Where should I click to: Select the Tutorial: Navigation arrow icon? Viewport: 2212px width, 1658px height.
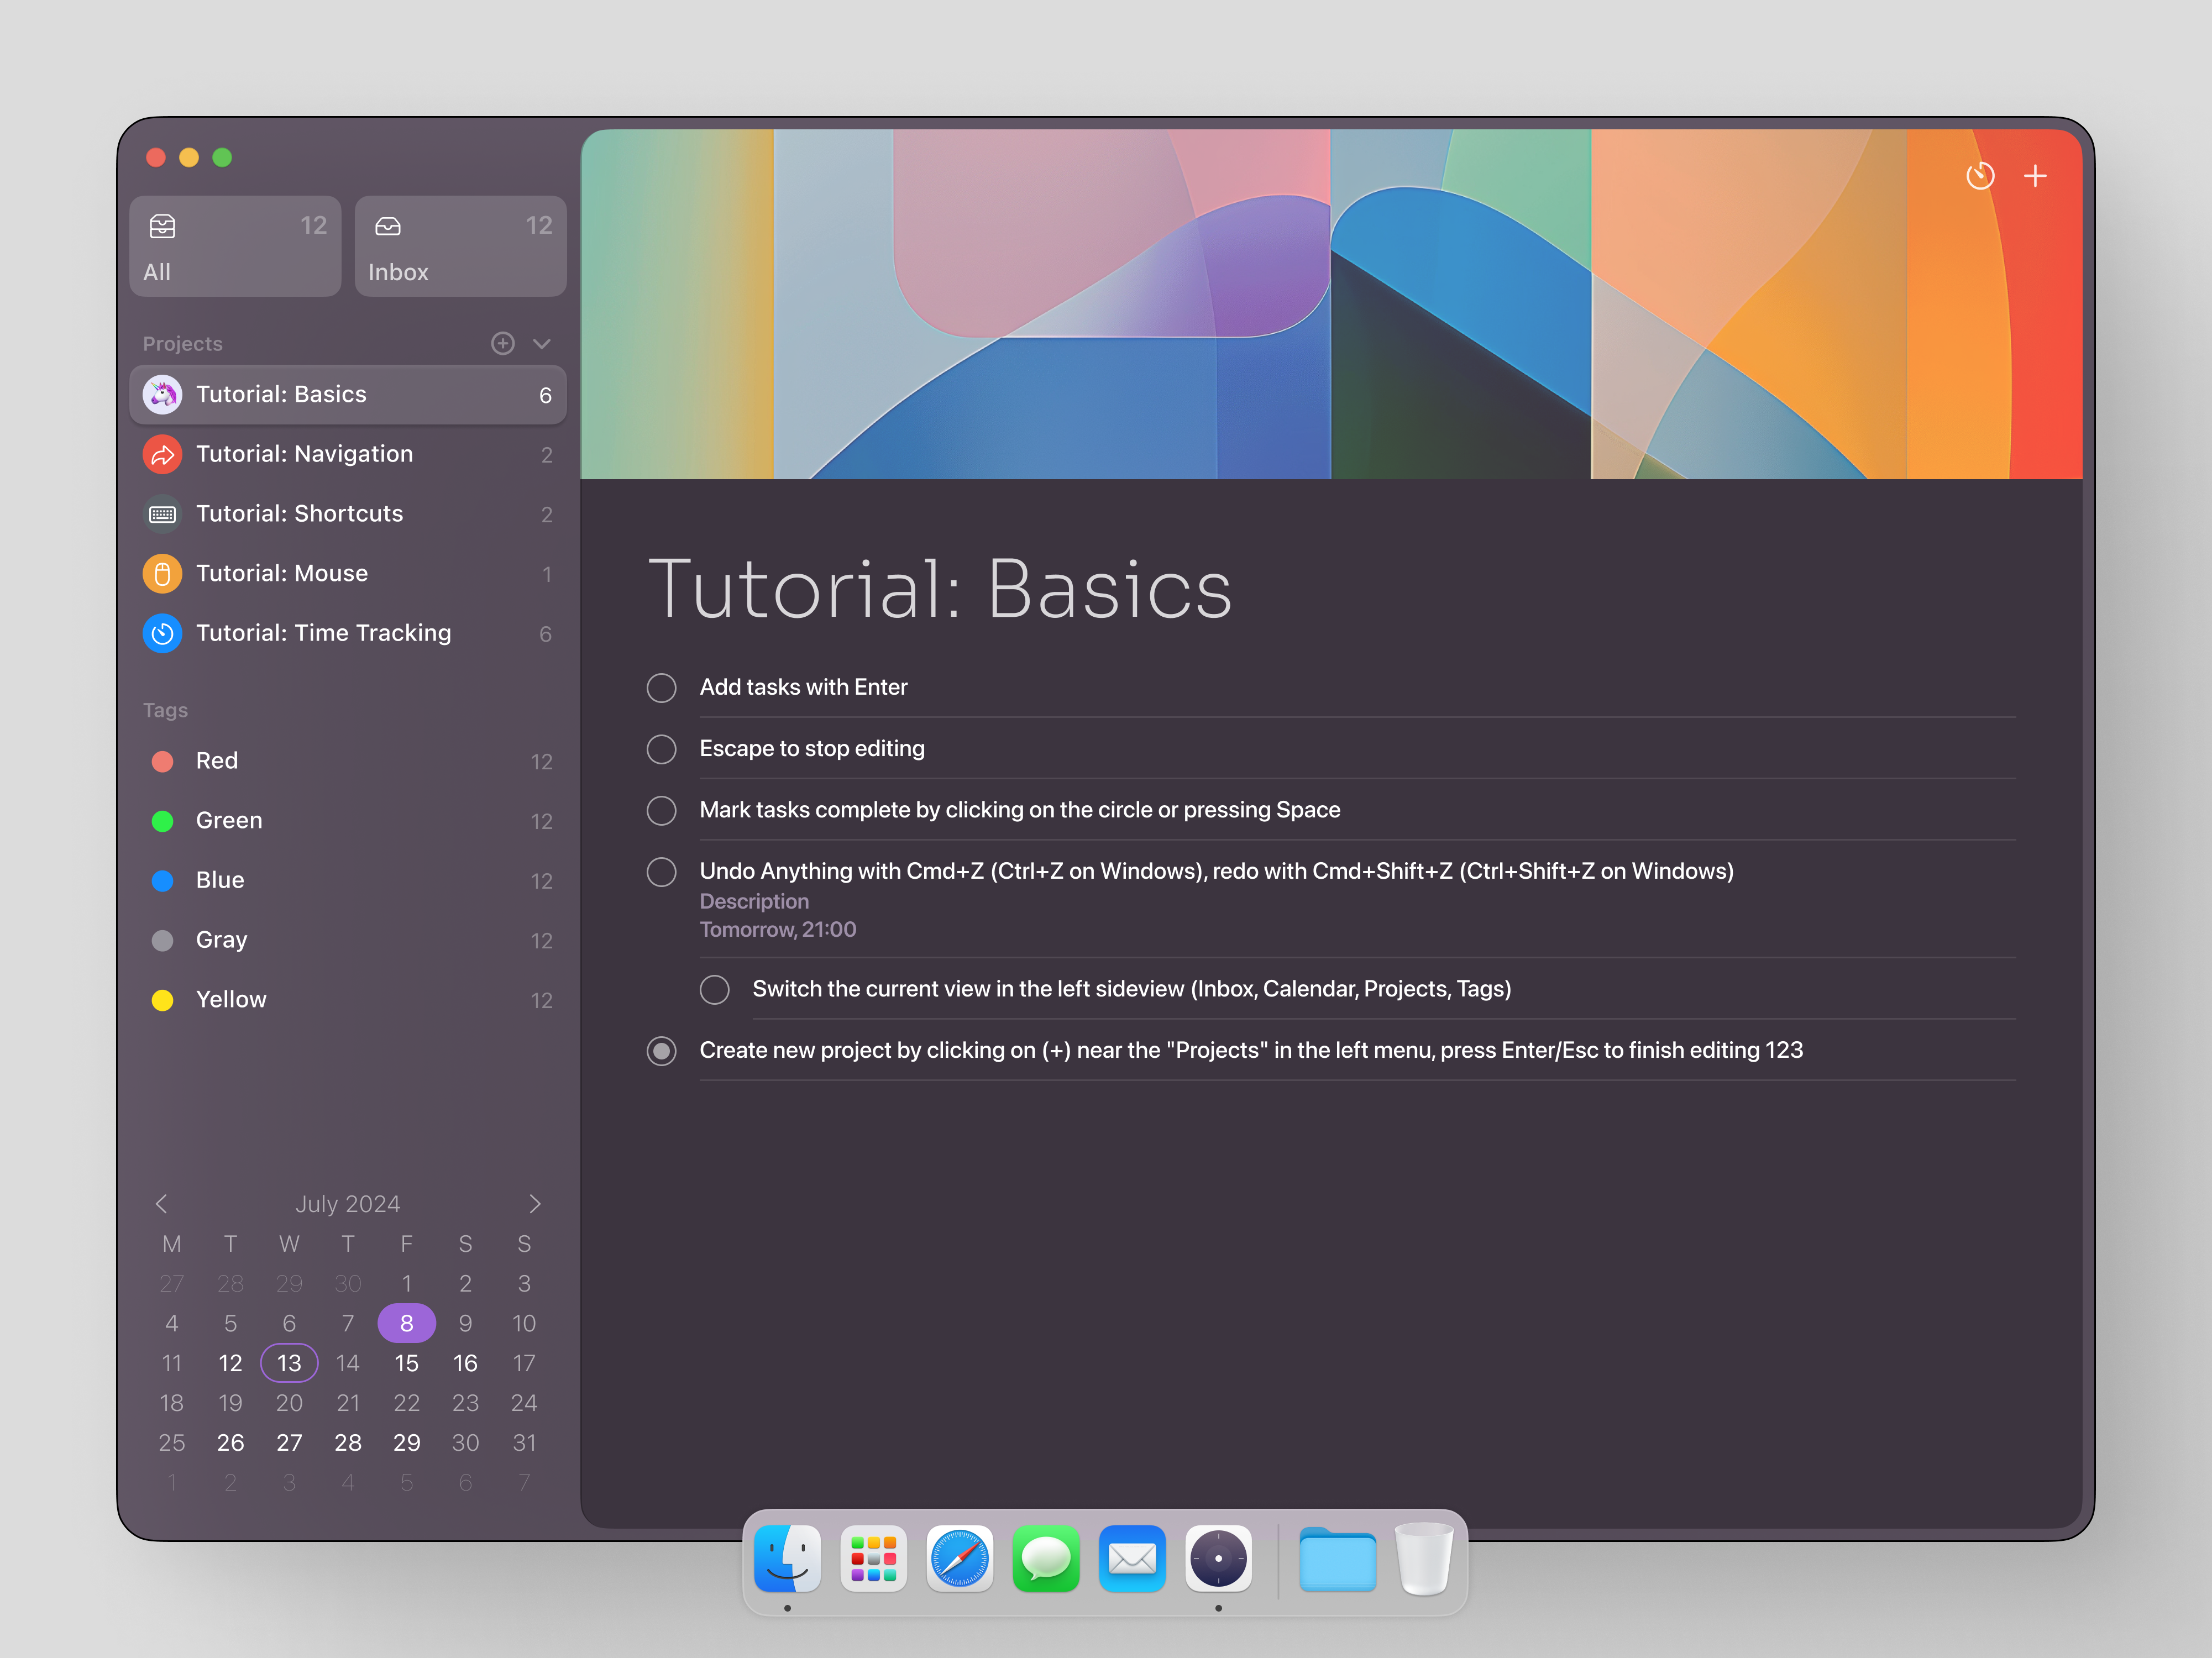click(162, 454)
